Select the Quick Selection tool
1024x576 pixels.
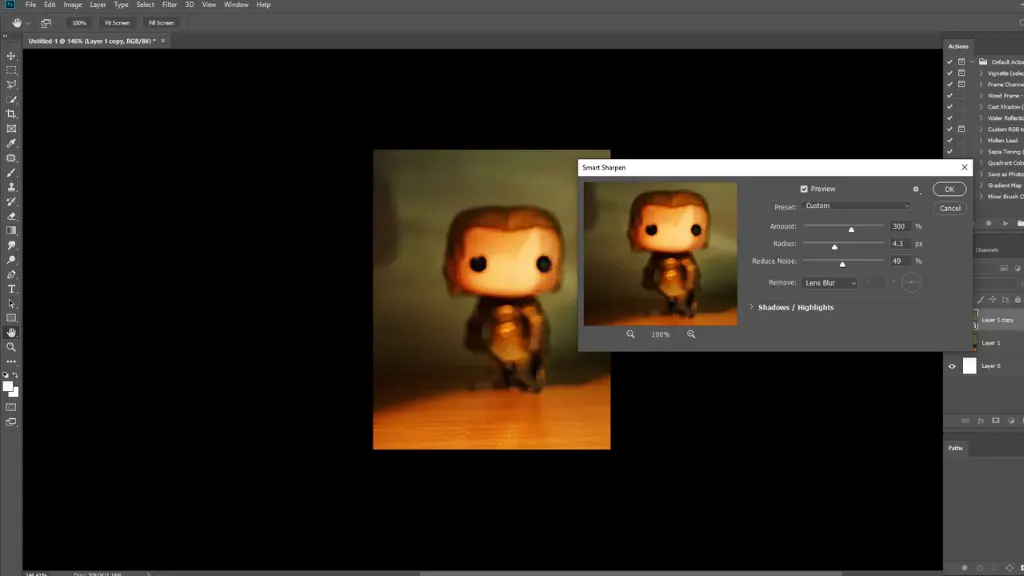[11, 99]
